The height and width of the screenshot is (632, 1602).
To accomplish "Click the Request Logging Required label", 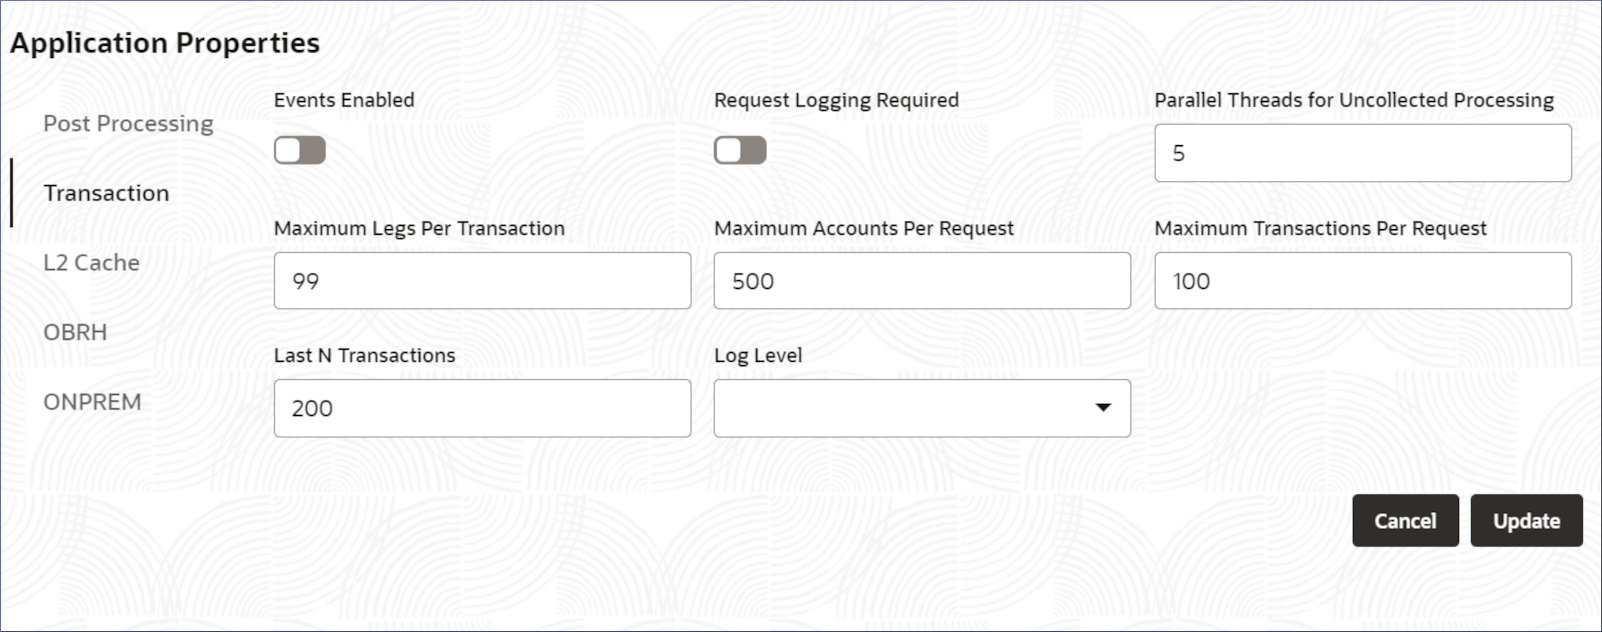I will 836,100.
